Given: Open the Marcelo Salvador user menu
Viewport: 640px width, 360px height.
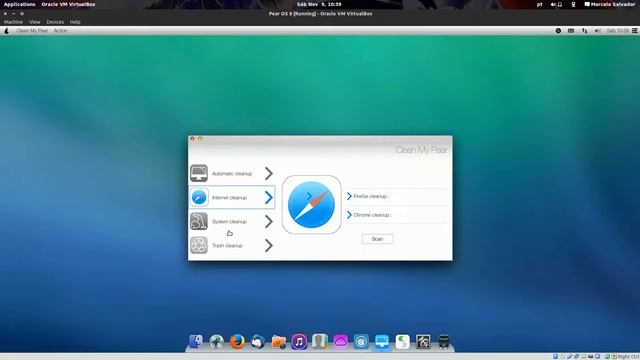Looking at the screenshot, I should click(x=610, y=4).
